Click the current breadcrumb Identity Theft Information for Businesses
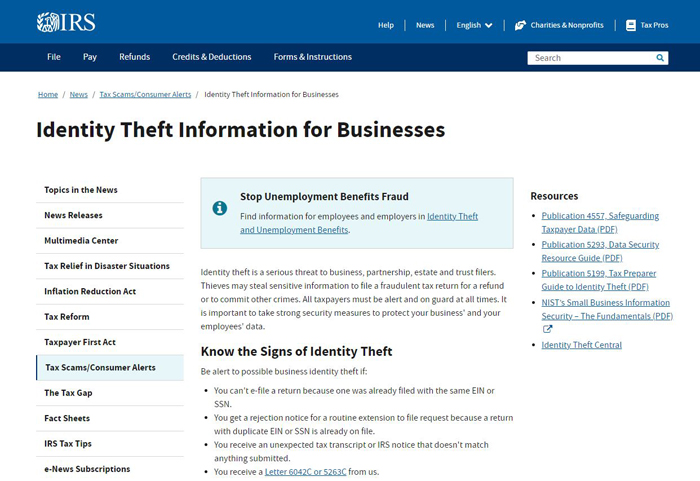700x481 pixels. point(271,94)
